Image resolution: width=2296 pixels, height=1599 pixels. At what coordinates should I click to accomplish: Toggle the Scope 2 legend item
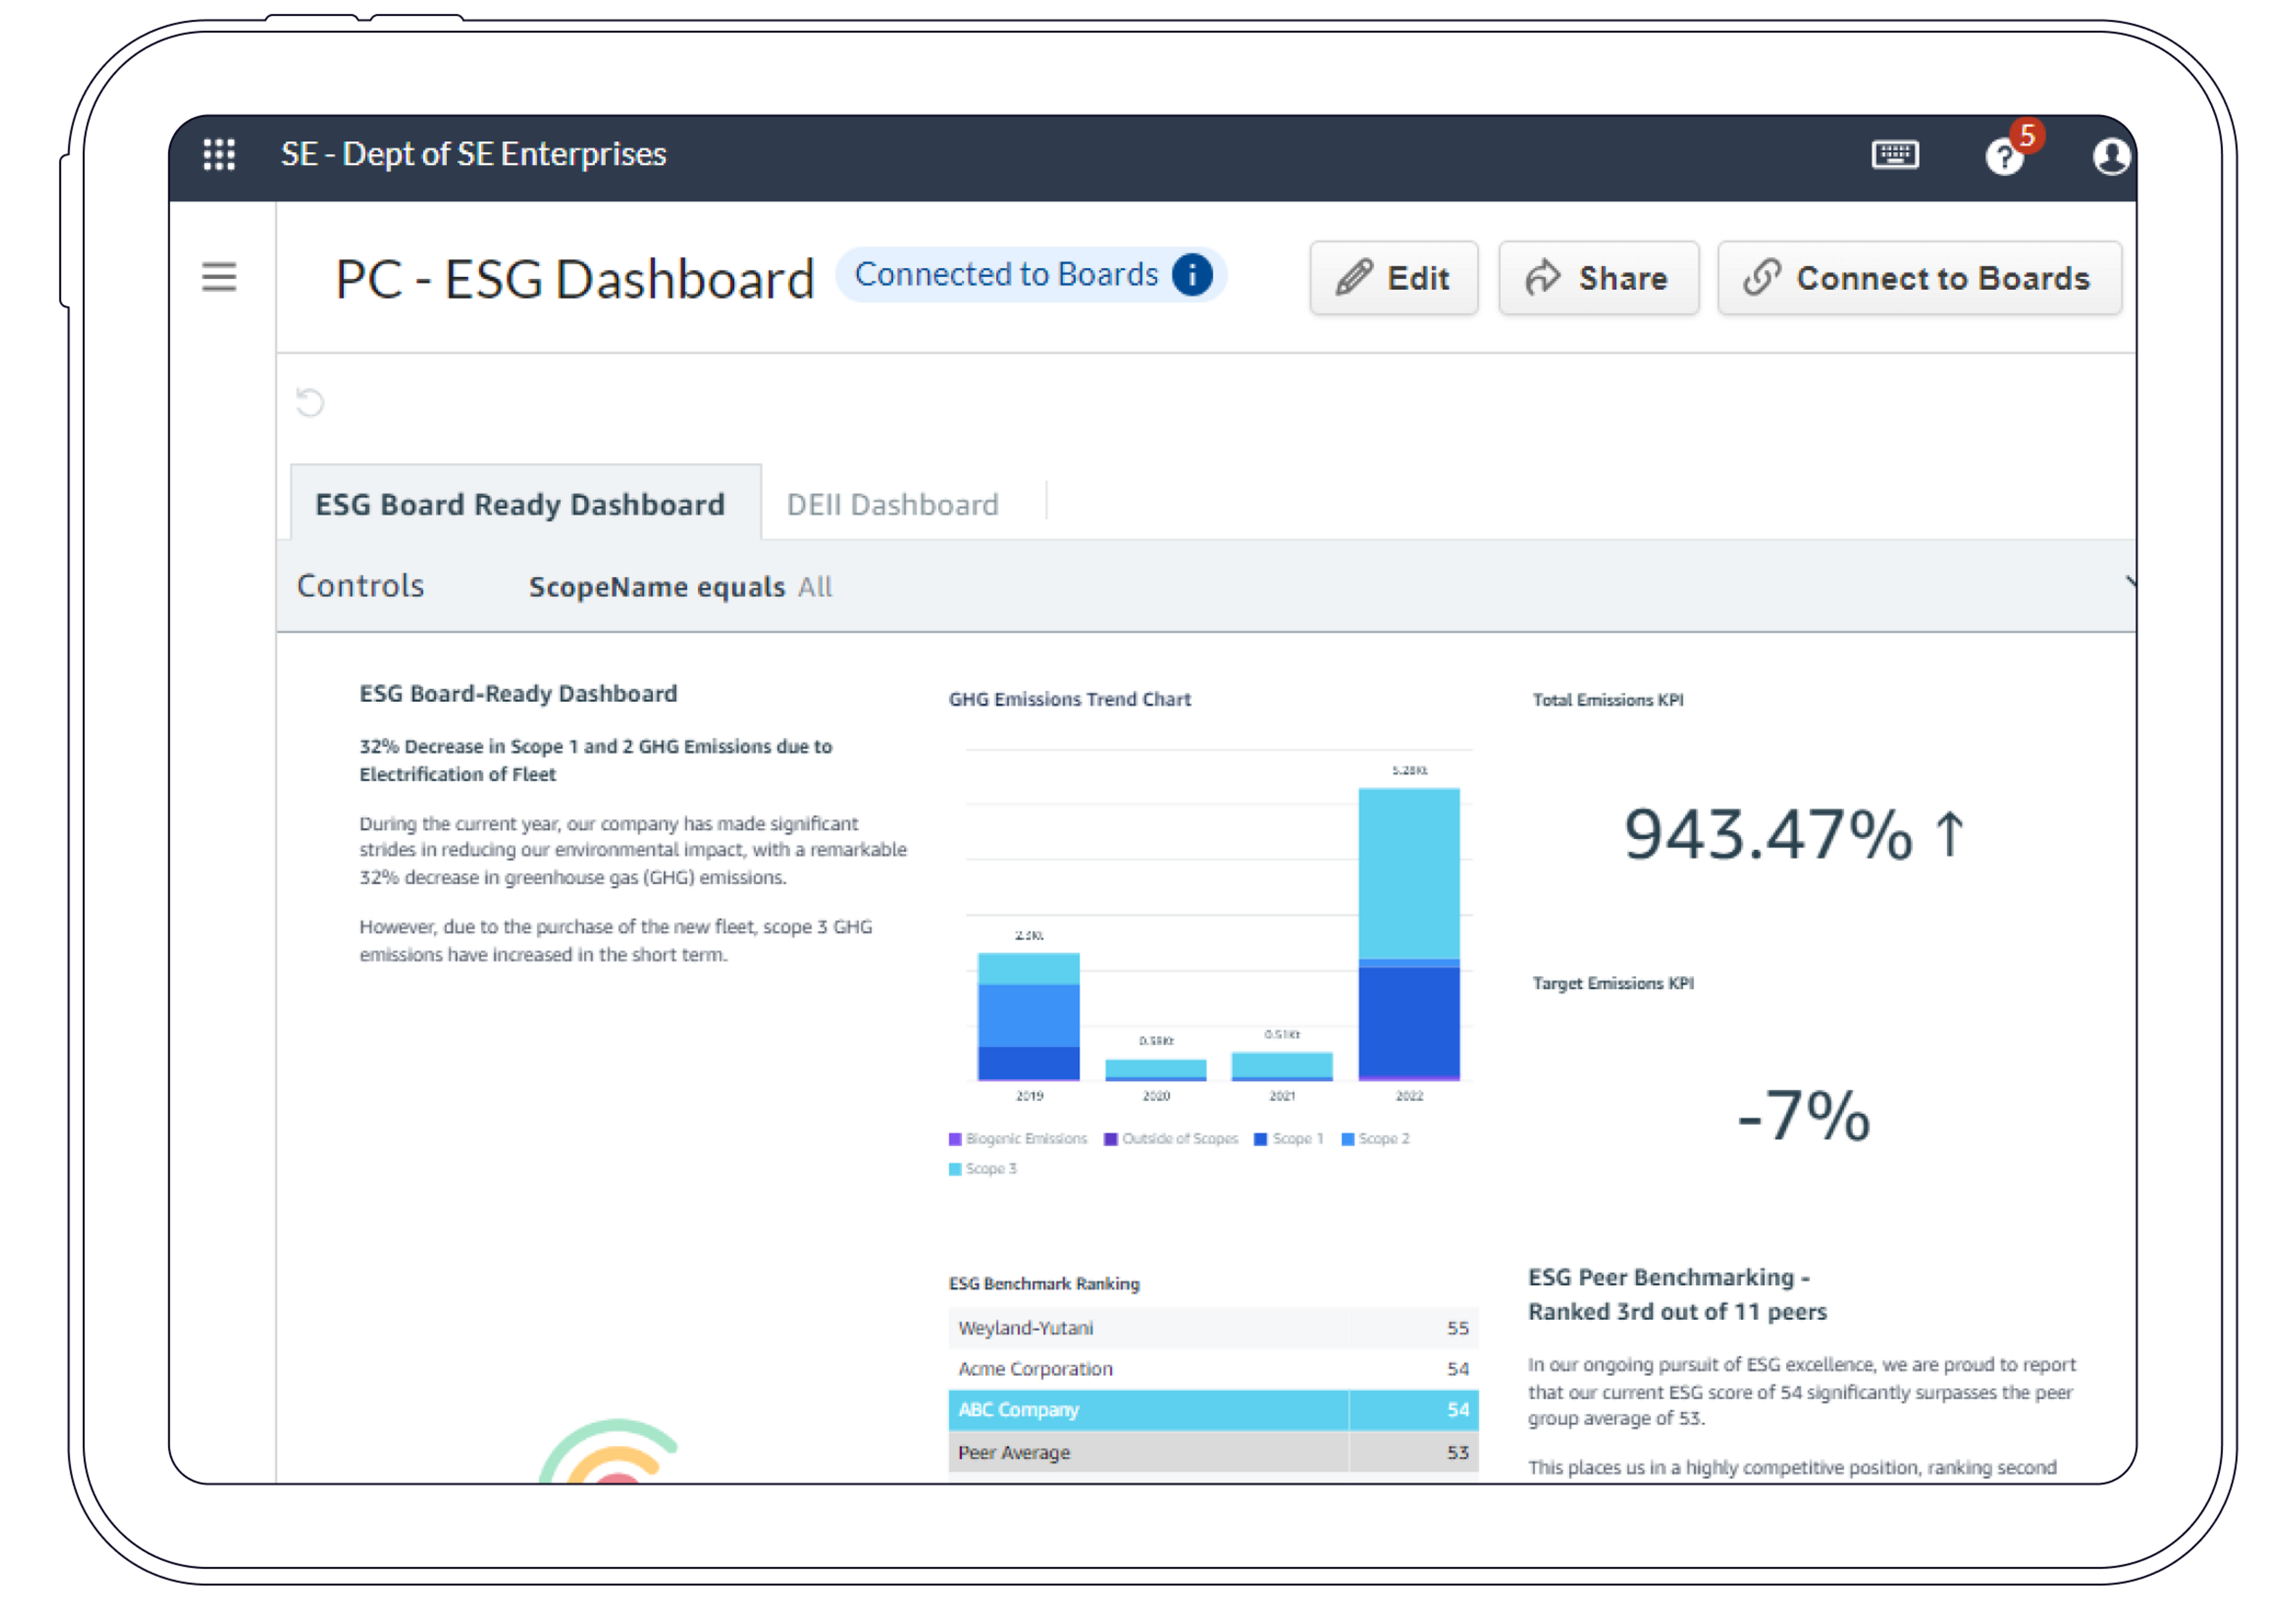click(1376, 1139)
